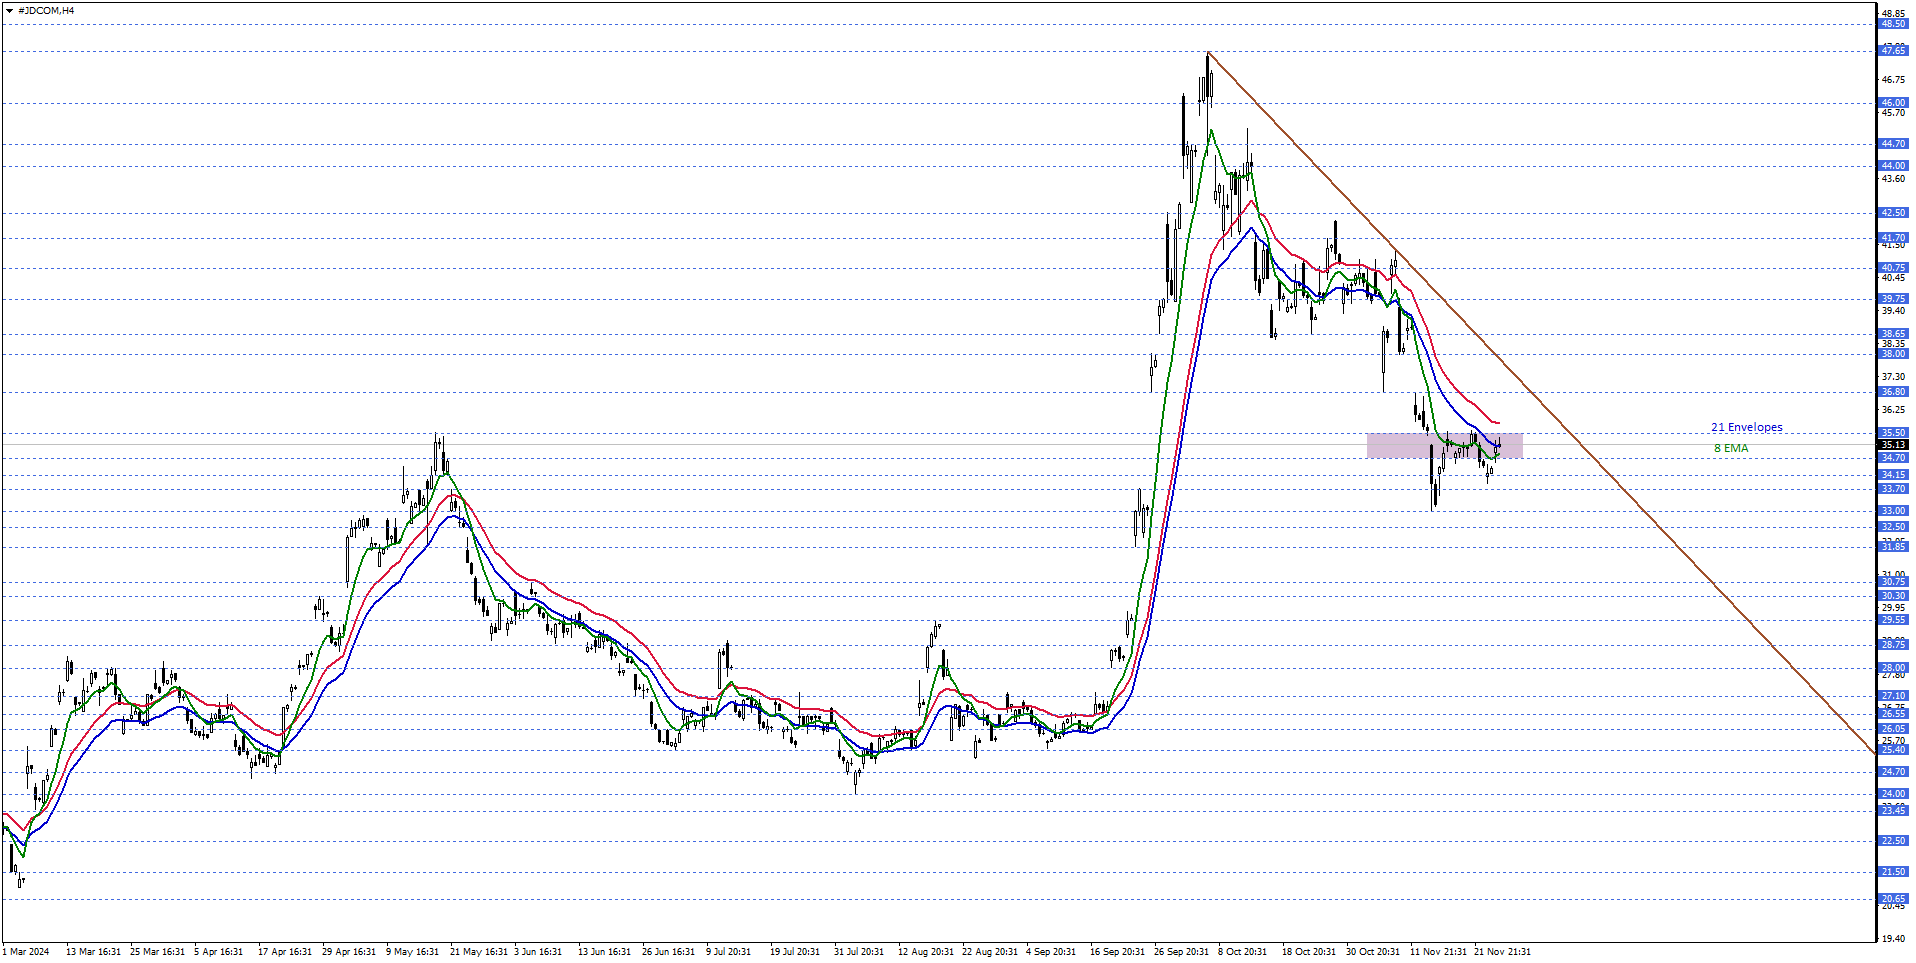Click the 37.30 price scale value

click(x=1893, y=377)
